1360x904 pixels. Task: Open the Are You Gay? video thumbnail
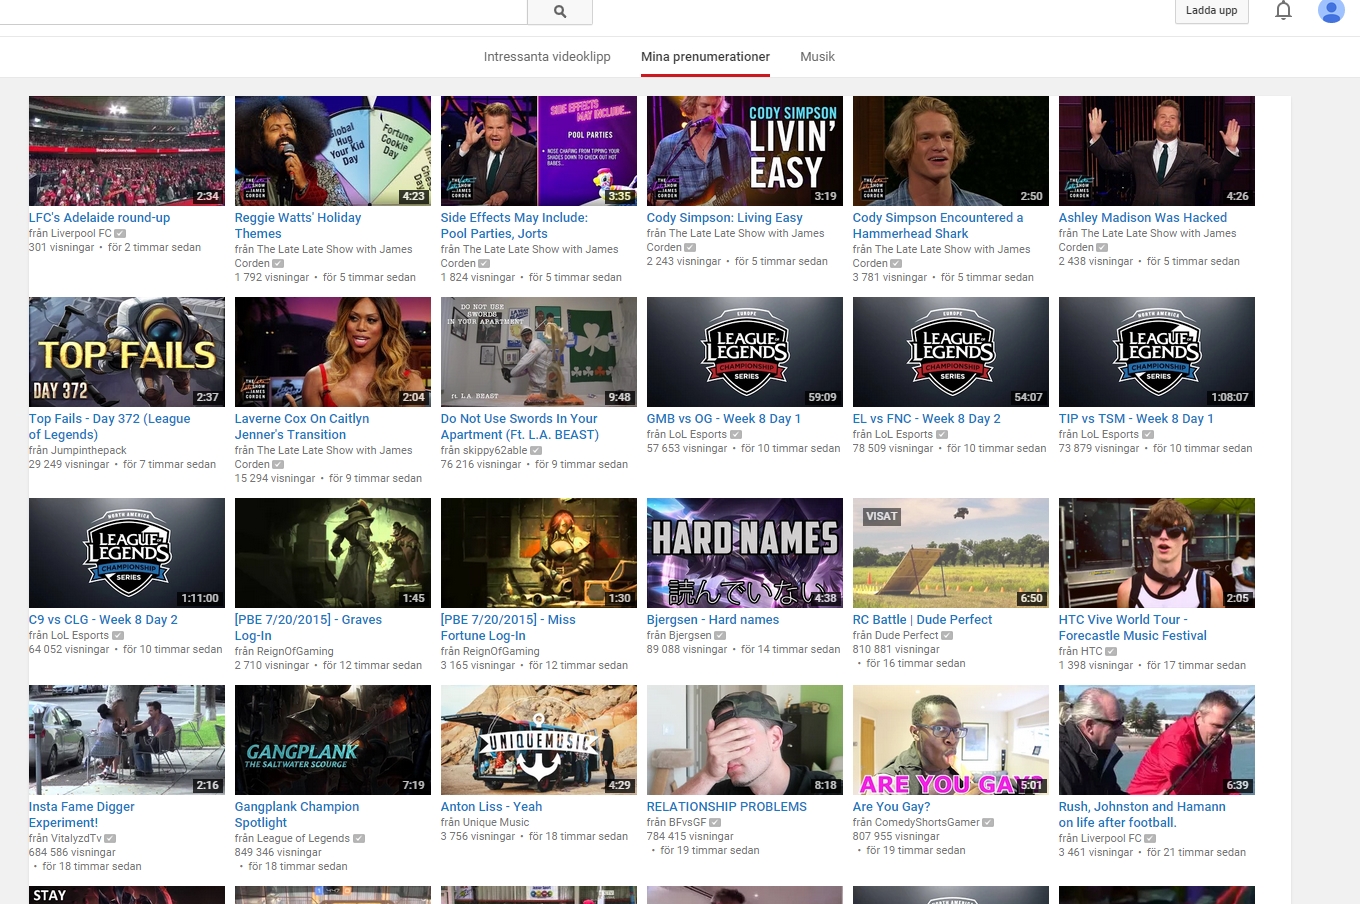pos(951,740)
